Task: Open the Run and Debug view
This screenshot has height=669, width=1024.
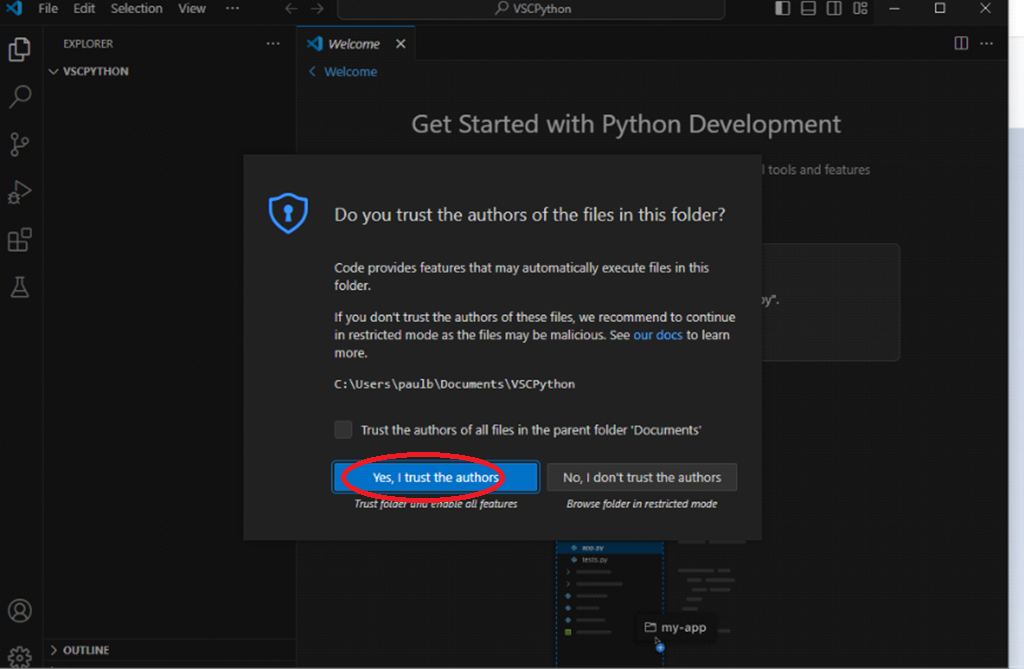Action: click(20, 192)
